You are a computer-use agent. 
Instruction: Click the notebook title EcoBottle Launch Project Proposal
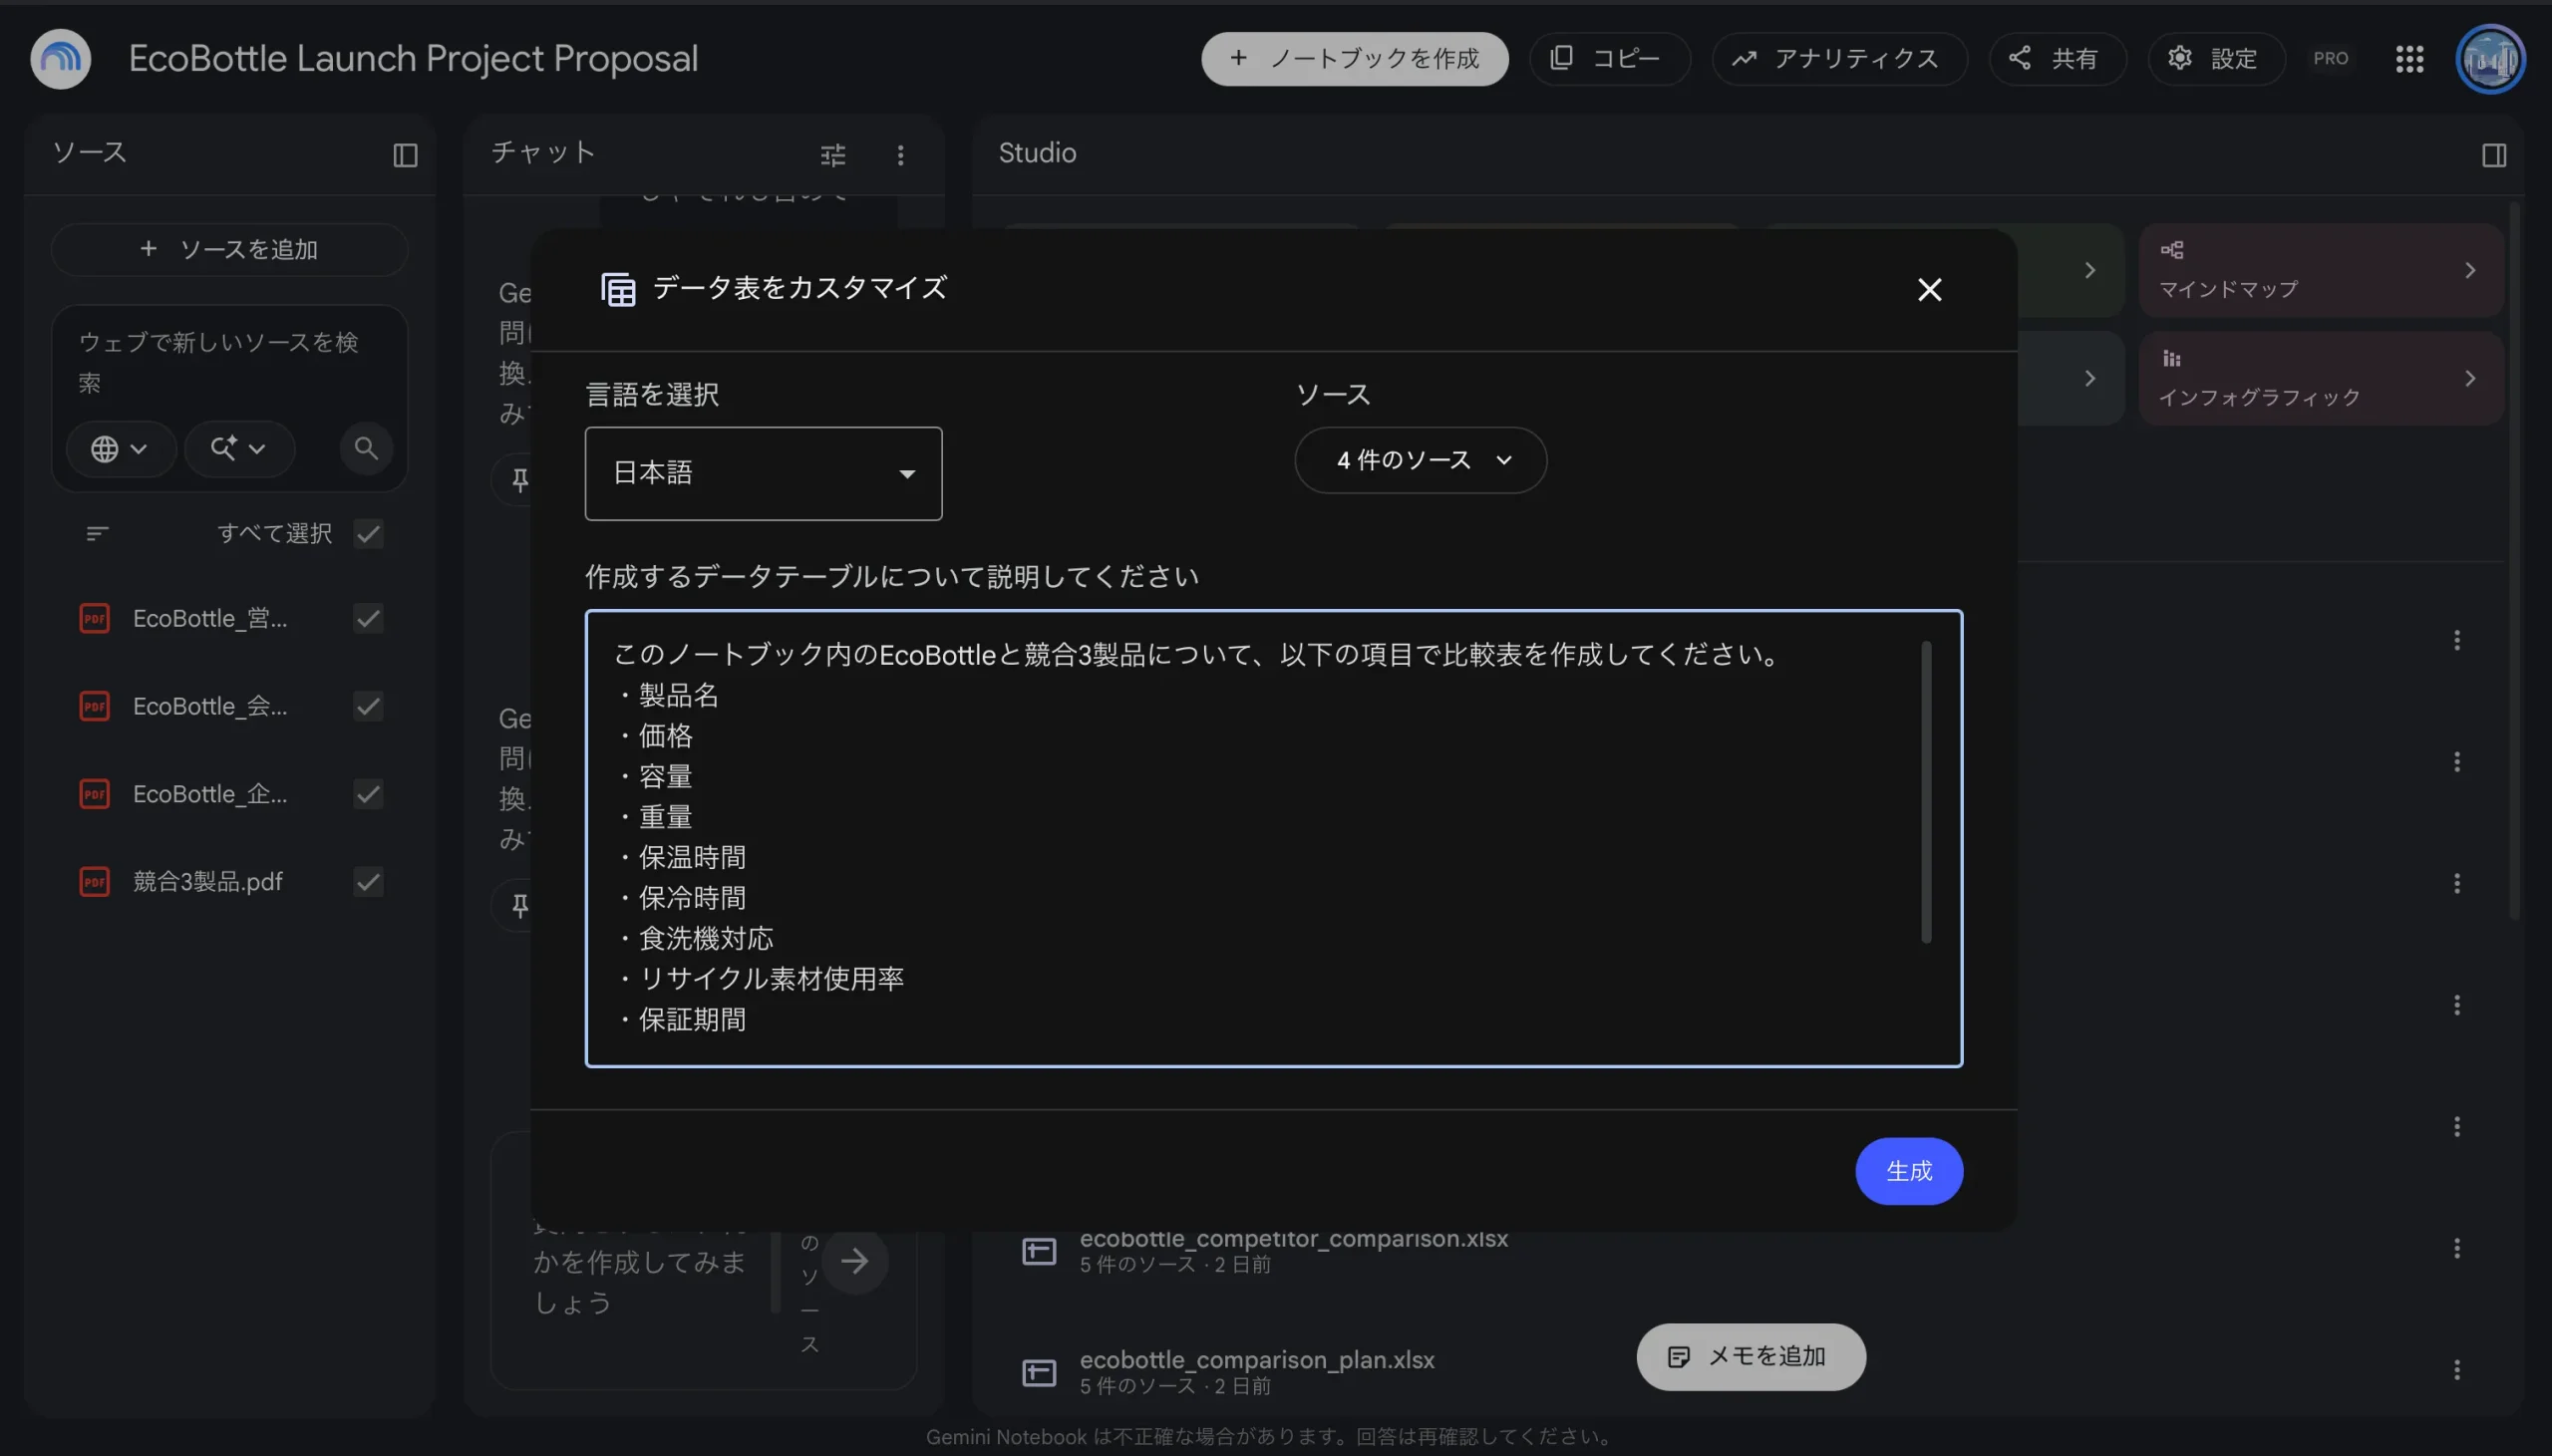(x=413, y=59)
